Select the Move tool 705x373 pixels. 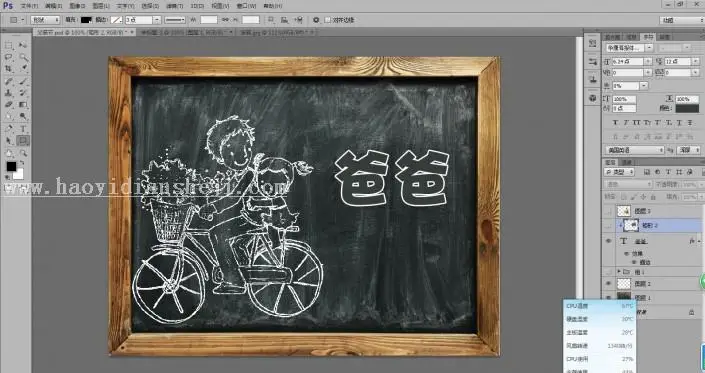coord(23,45)
